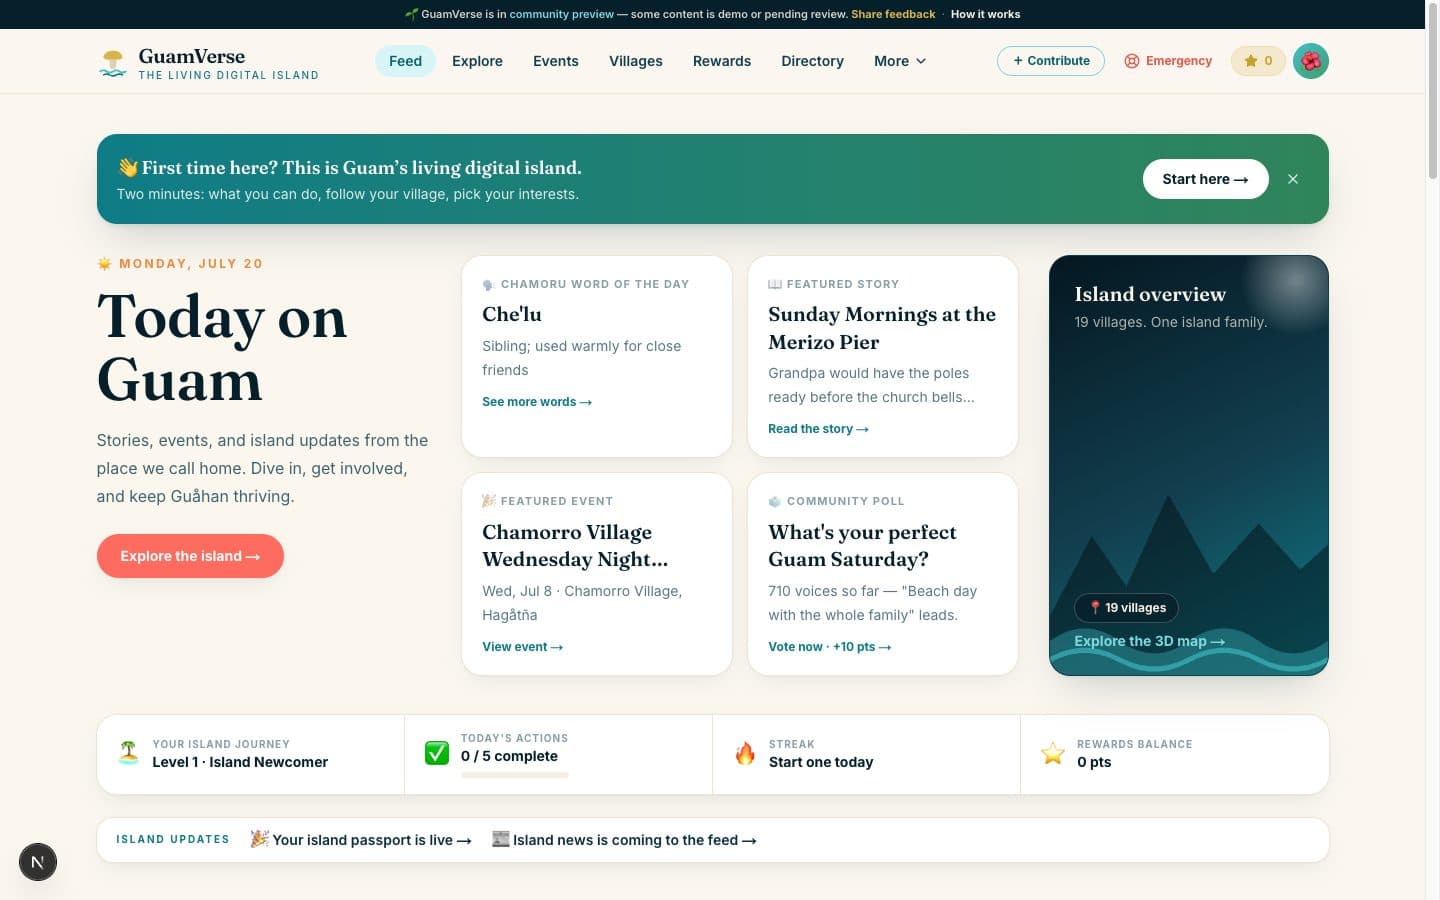Click the green checkmark Today's Actions icon
This screenshot has height=900, width=1440.
point(437,753)
